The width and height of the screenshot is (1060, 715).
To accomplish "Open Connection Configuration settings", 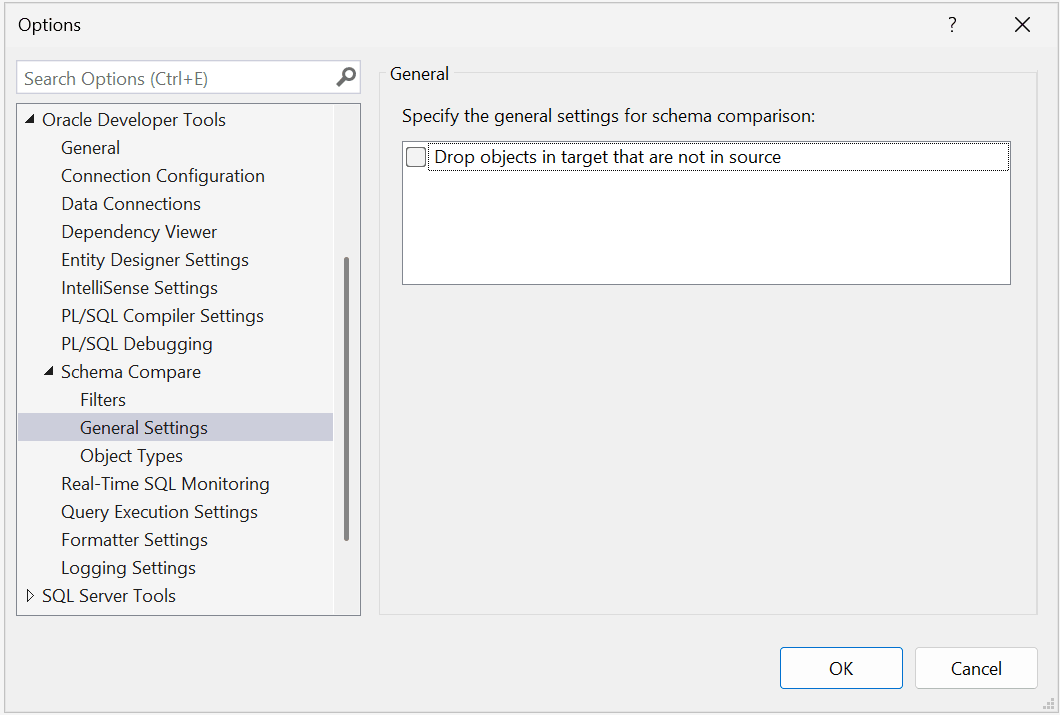I will coord(162,175).
